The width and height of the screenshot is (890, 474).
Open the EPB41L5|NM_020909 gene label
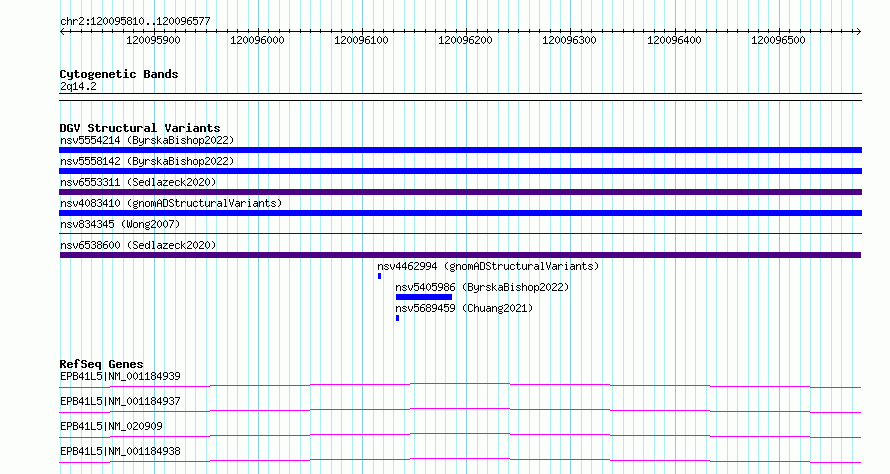point(111,426)
